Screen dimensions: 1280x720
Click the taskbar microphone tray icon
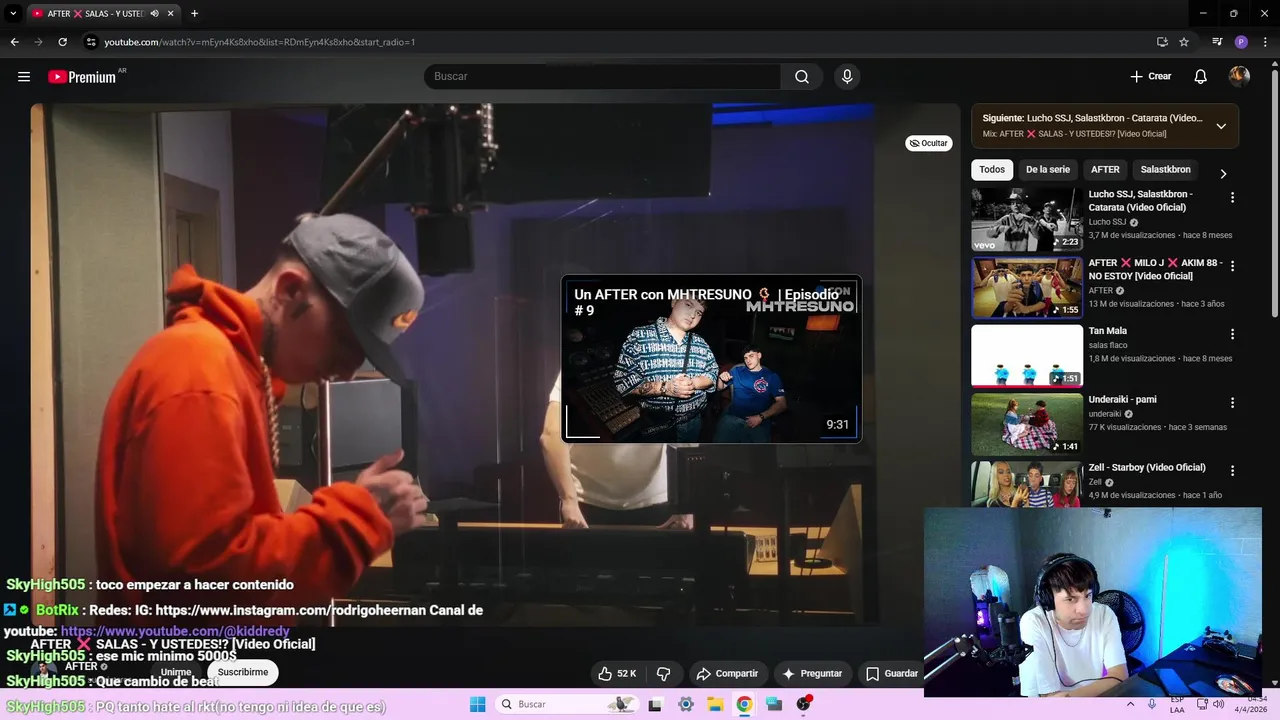(1152, 704)
